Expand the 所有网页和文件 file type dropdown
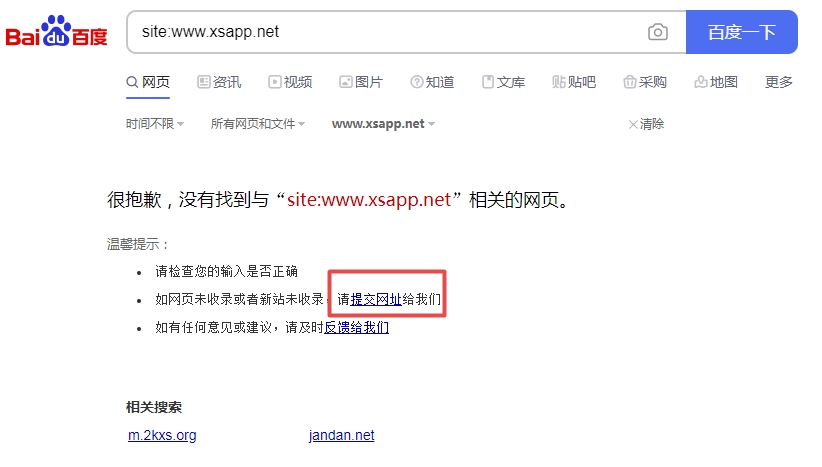Screen dimensions: 822x467 (x=257, y=124)
